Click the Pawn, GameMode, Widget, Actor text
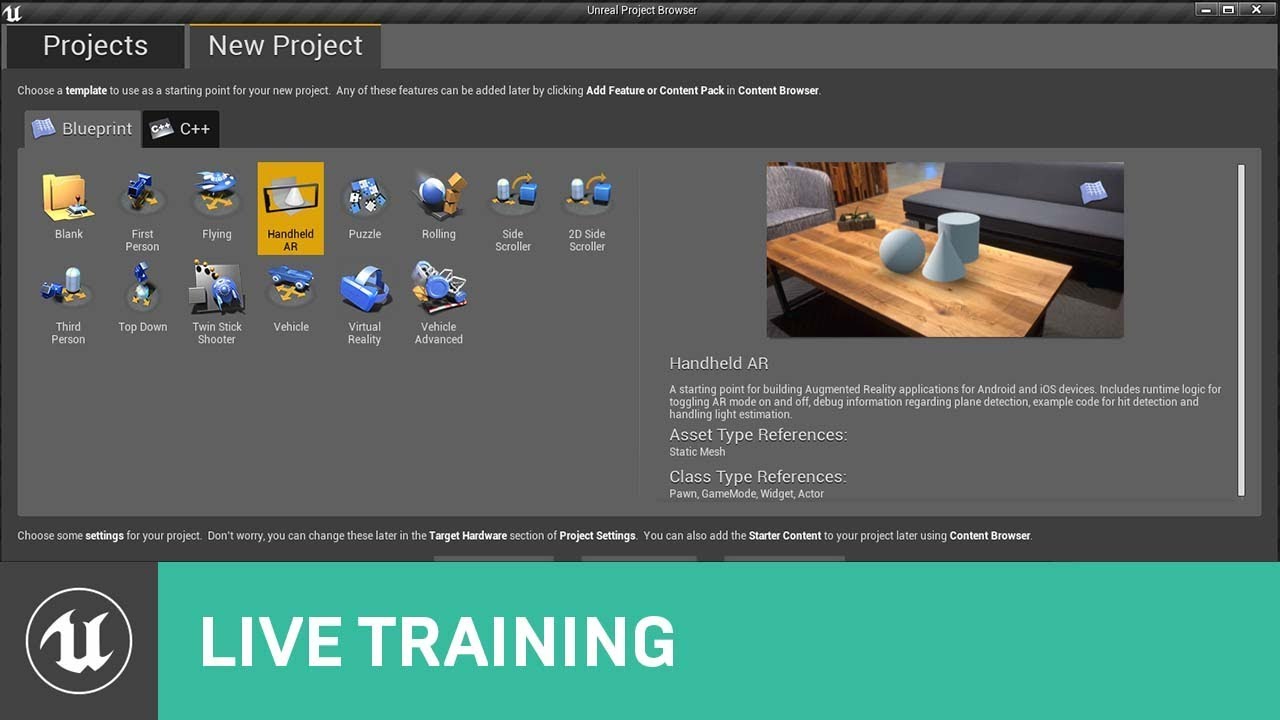The image size is (1280, 720). click(x=747, y=494)
